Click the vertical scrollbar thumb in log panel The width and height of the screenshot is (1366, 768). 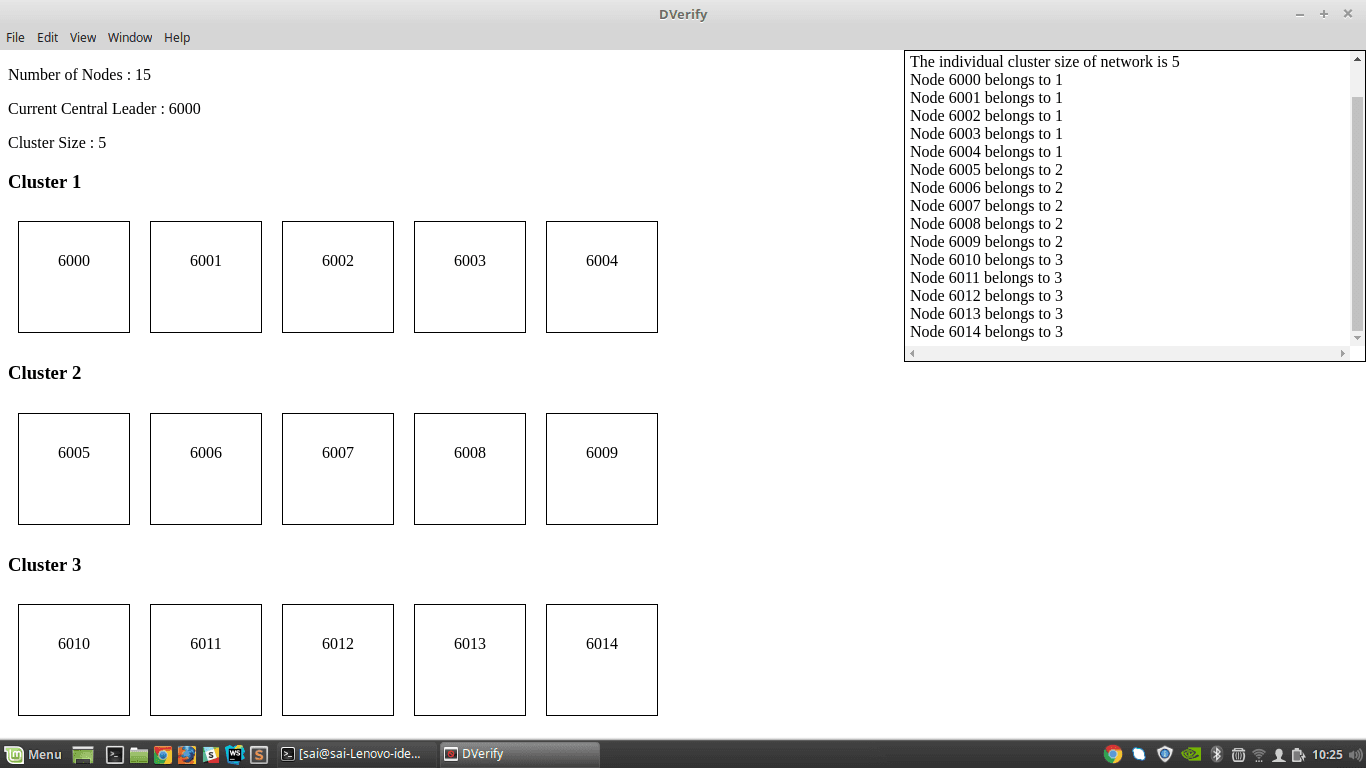(1357, 213)
